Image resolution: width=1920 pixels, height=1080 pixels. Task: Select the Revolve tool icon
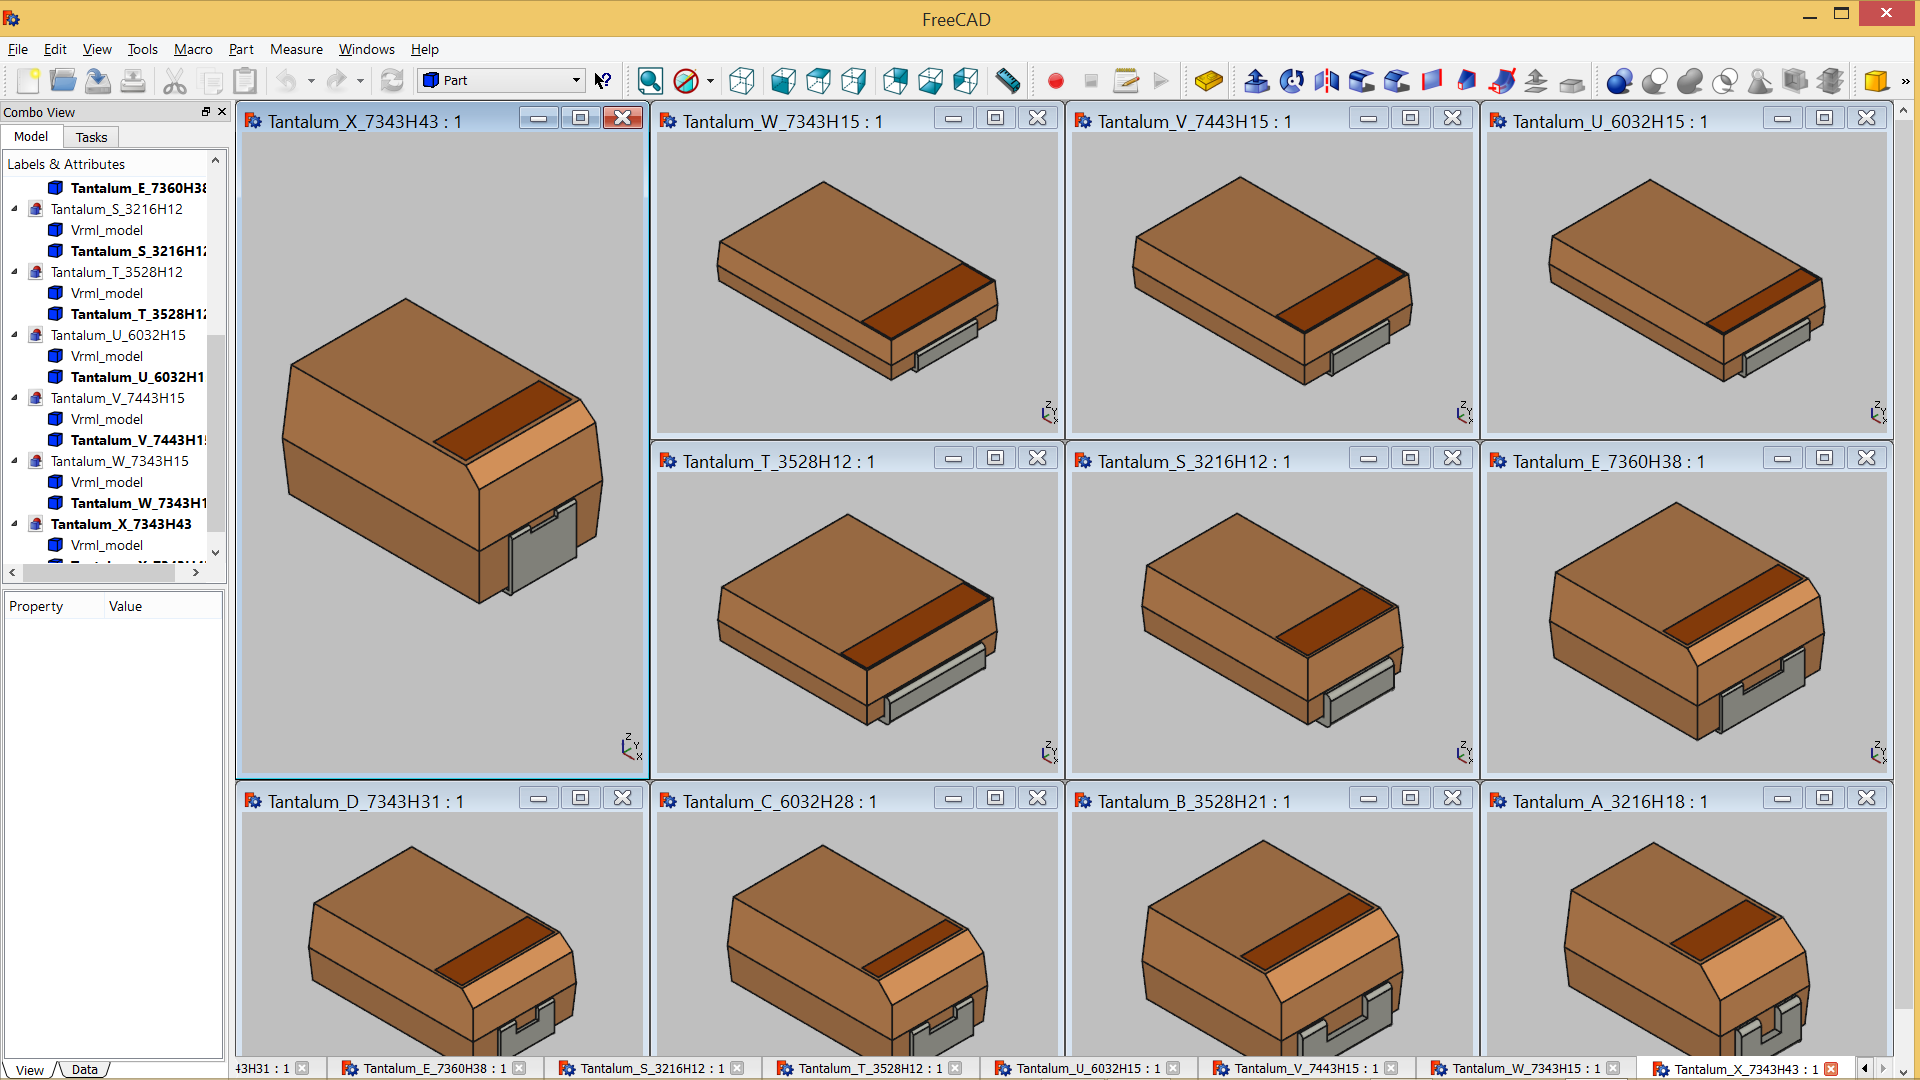(1292, 81)
